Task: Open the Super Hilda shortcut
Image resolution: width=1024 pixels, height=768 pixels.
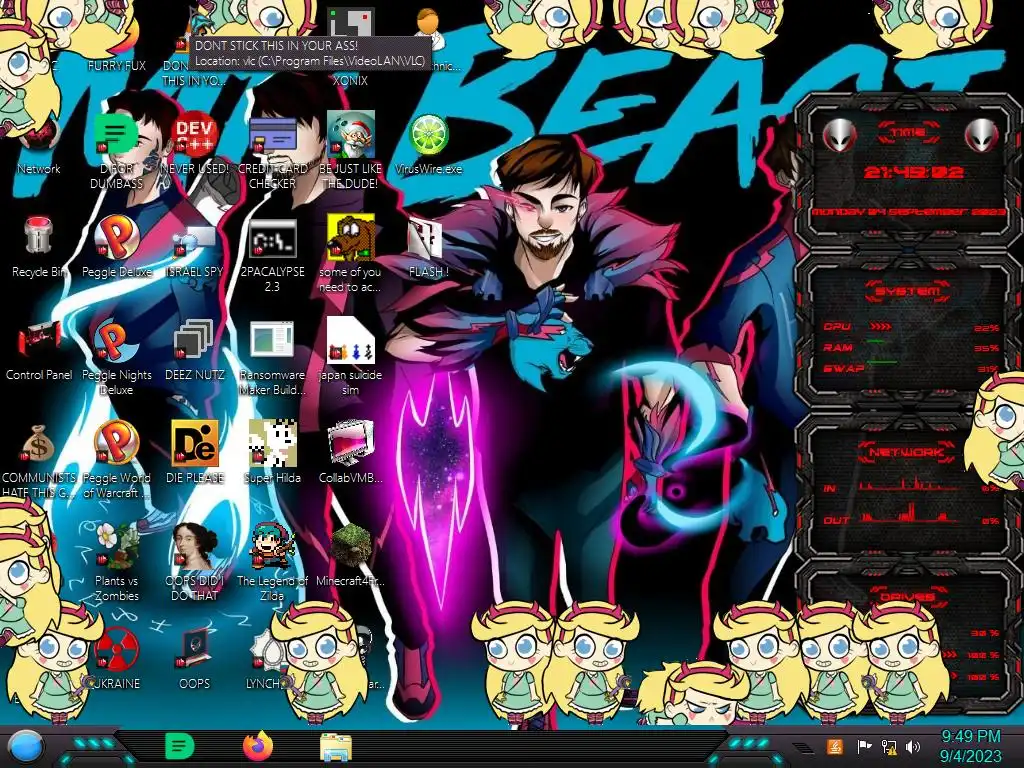Action: pyautogui.click(x=272, y=452)
